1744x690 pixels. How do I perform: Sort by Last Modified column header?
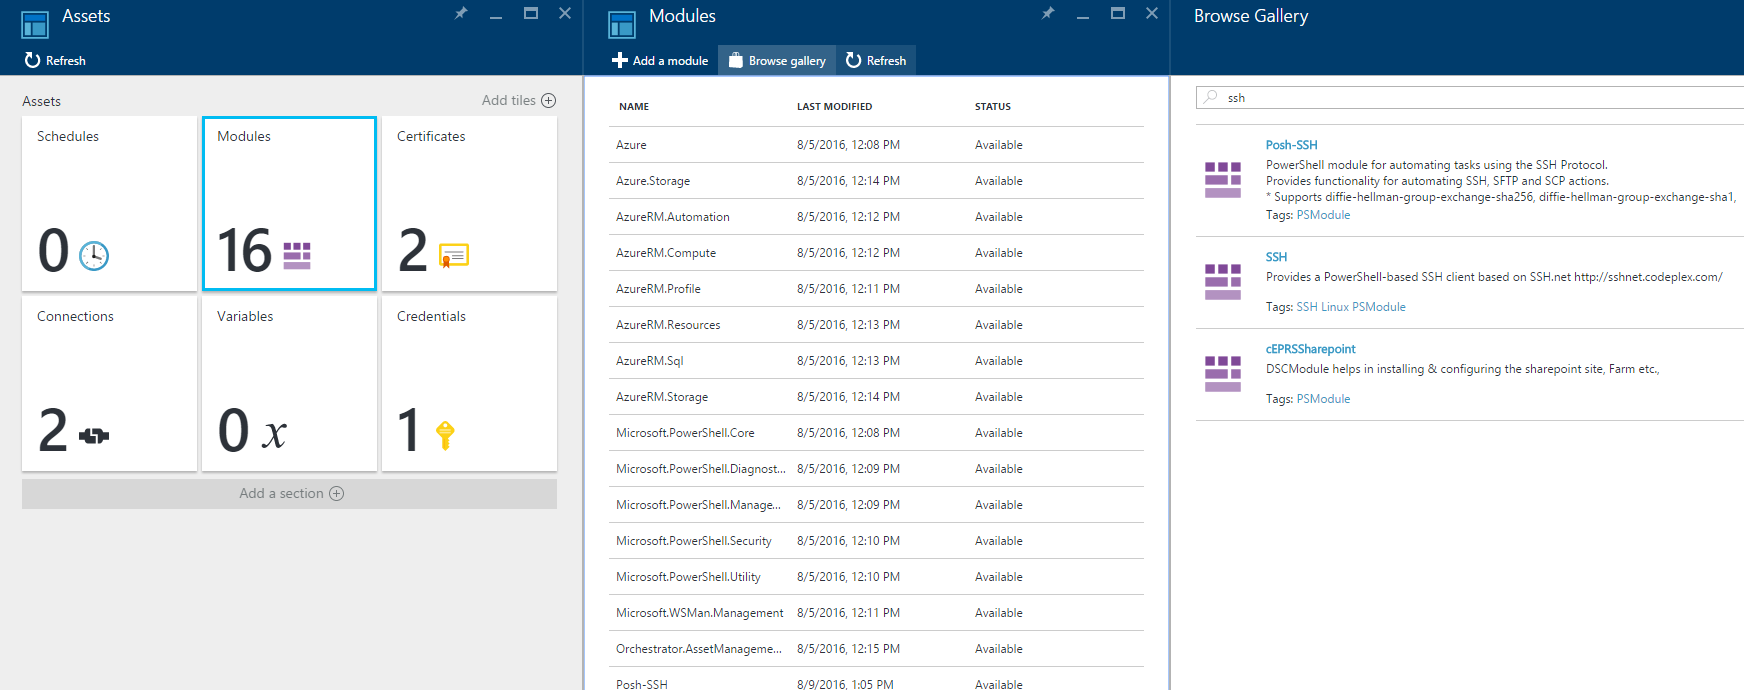pos(834,106)
